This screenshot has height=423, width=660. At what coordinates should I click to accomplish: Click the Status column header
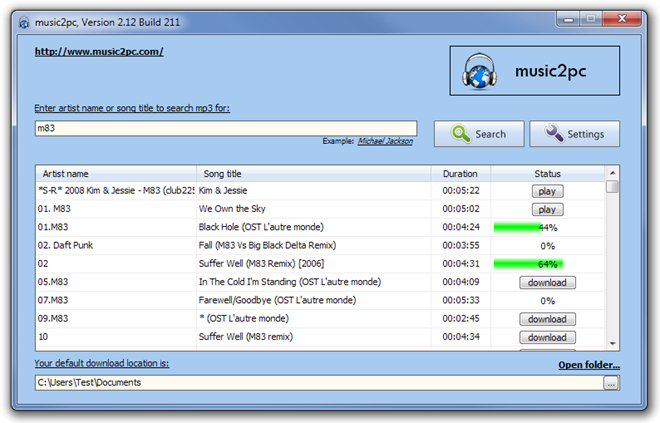tap(548, 173)
